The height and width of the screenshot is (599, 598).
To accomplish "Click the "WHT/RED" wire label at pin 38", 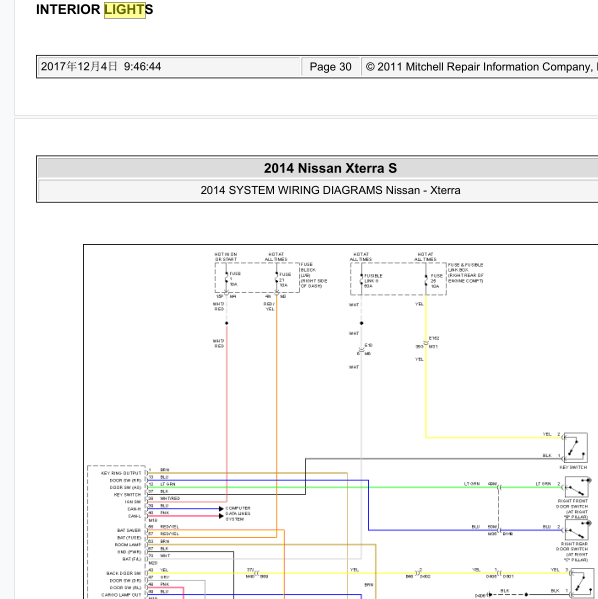I will [170, 499].
